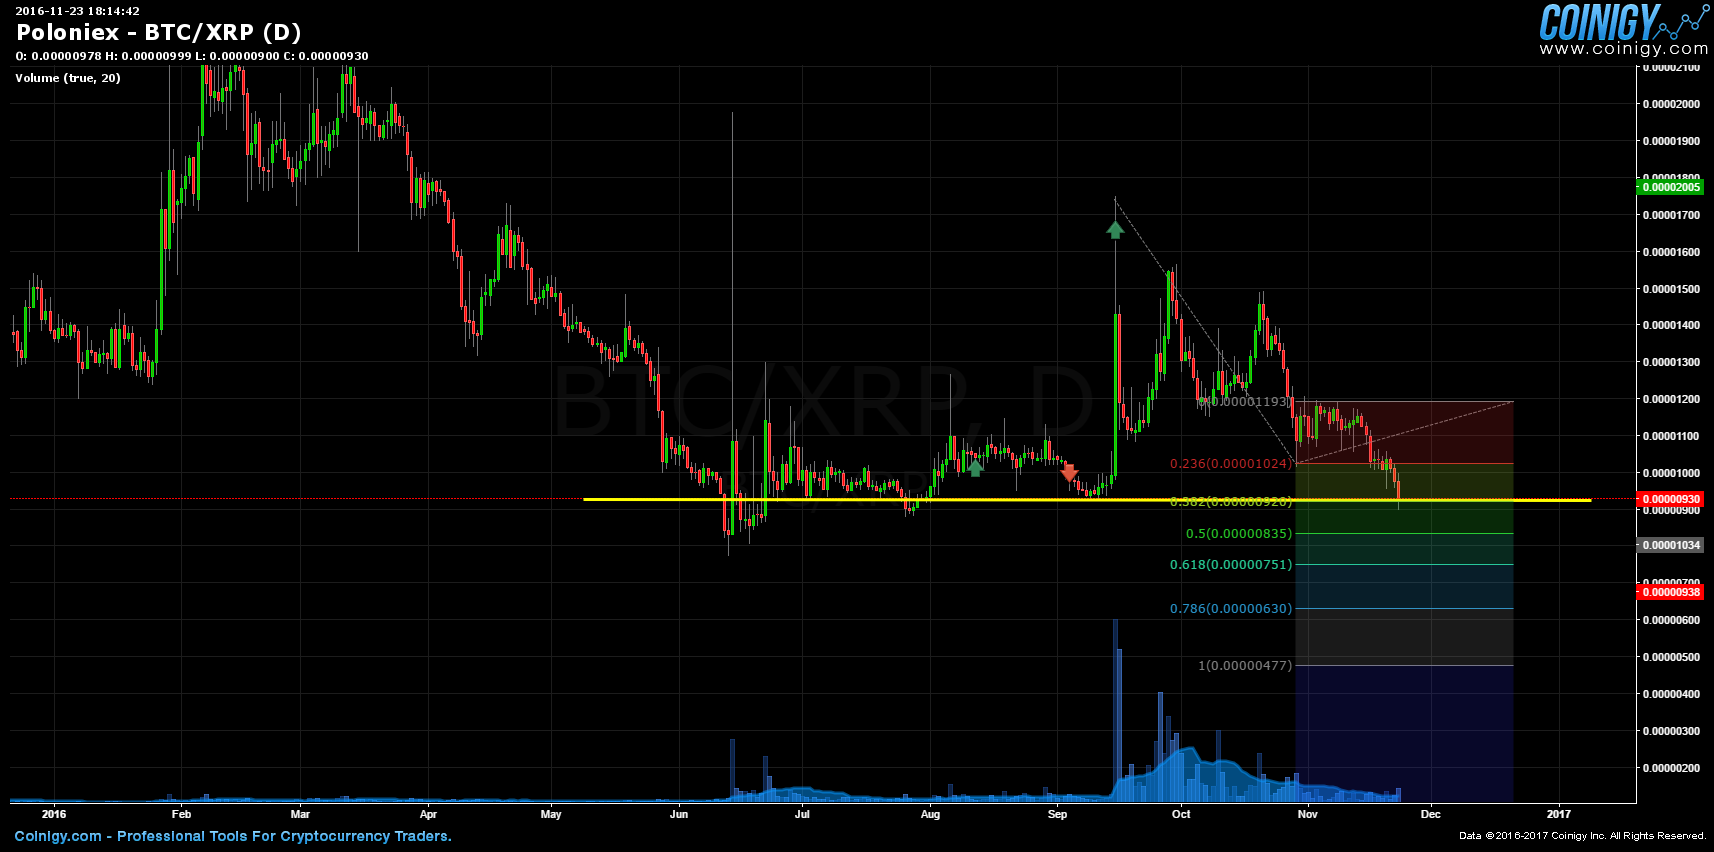Image resolution: width=1714 pixels, height=852 pixels.
Task: Click the Jun label on time axis
Action: point(679,814)
